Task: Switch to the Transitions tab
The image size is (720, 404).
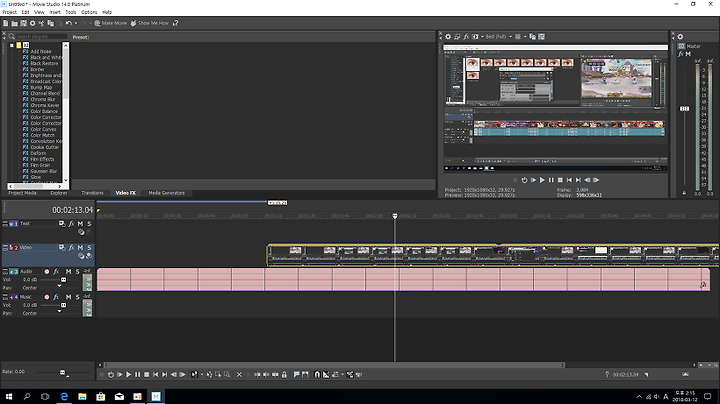Action: tap(92, 193)
